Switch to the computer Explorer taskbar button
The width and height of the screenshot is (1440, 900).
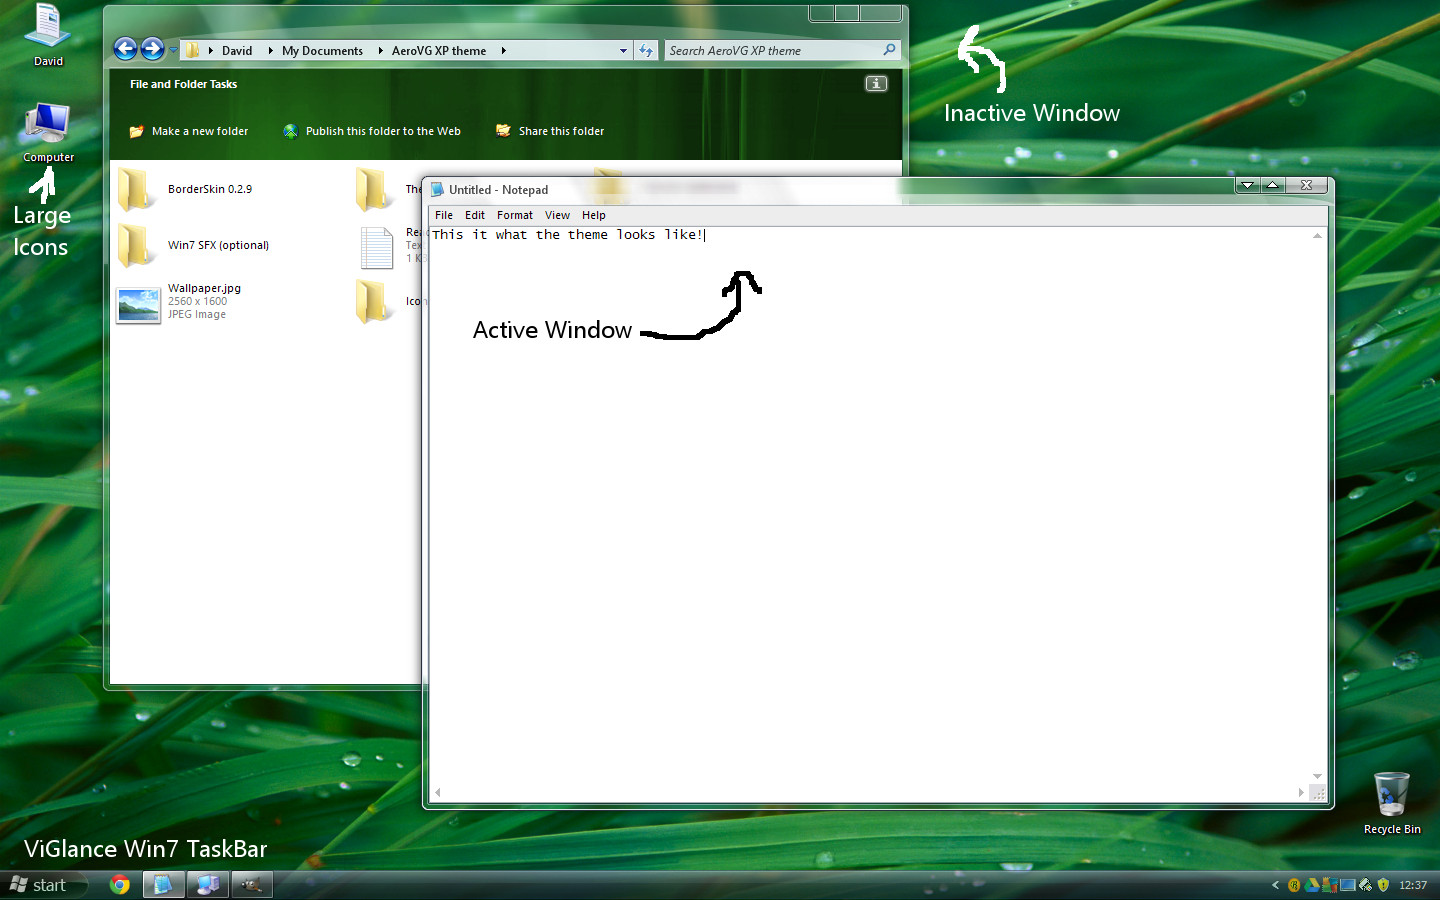[208, 885]
